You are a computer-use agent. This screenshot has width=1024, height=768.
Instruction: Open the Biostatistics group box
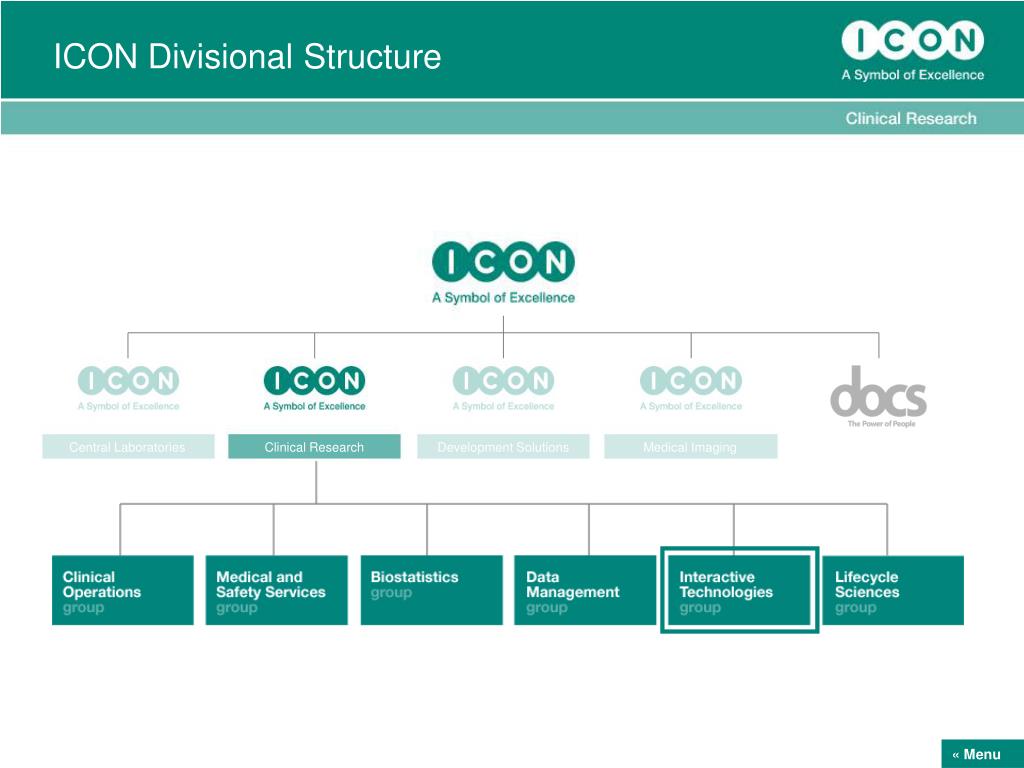(432, 590)
